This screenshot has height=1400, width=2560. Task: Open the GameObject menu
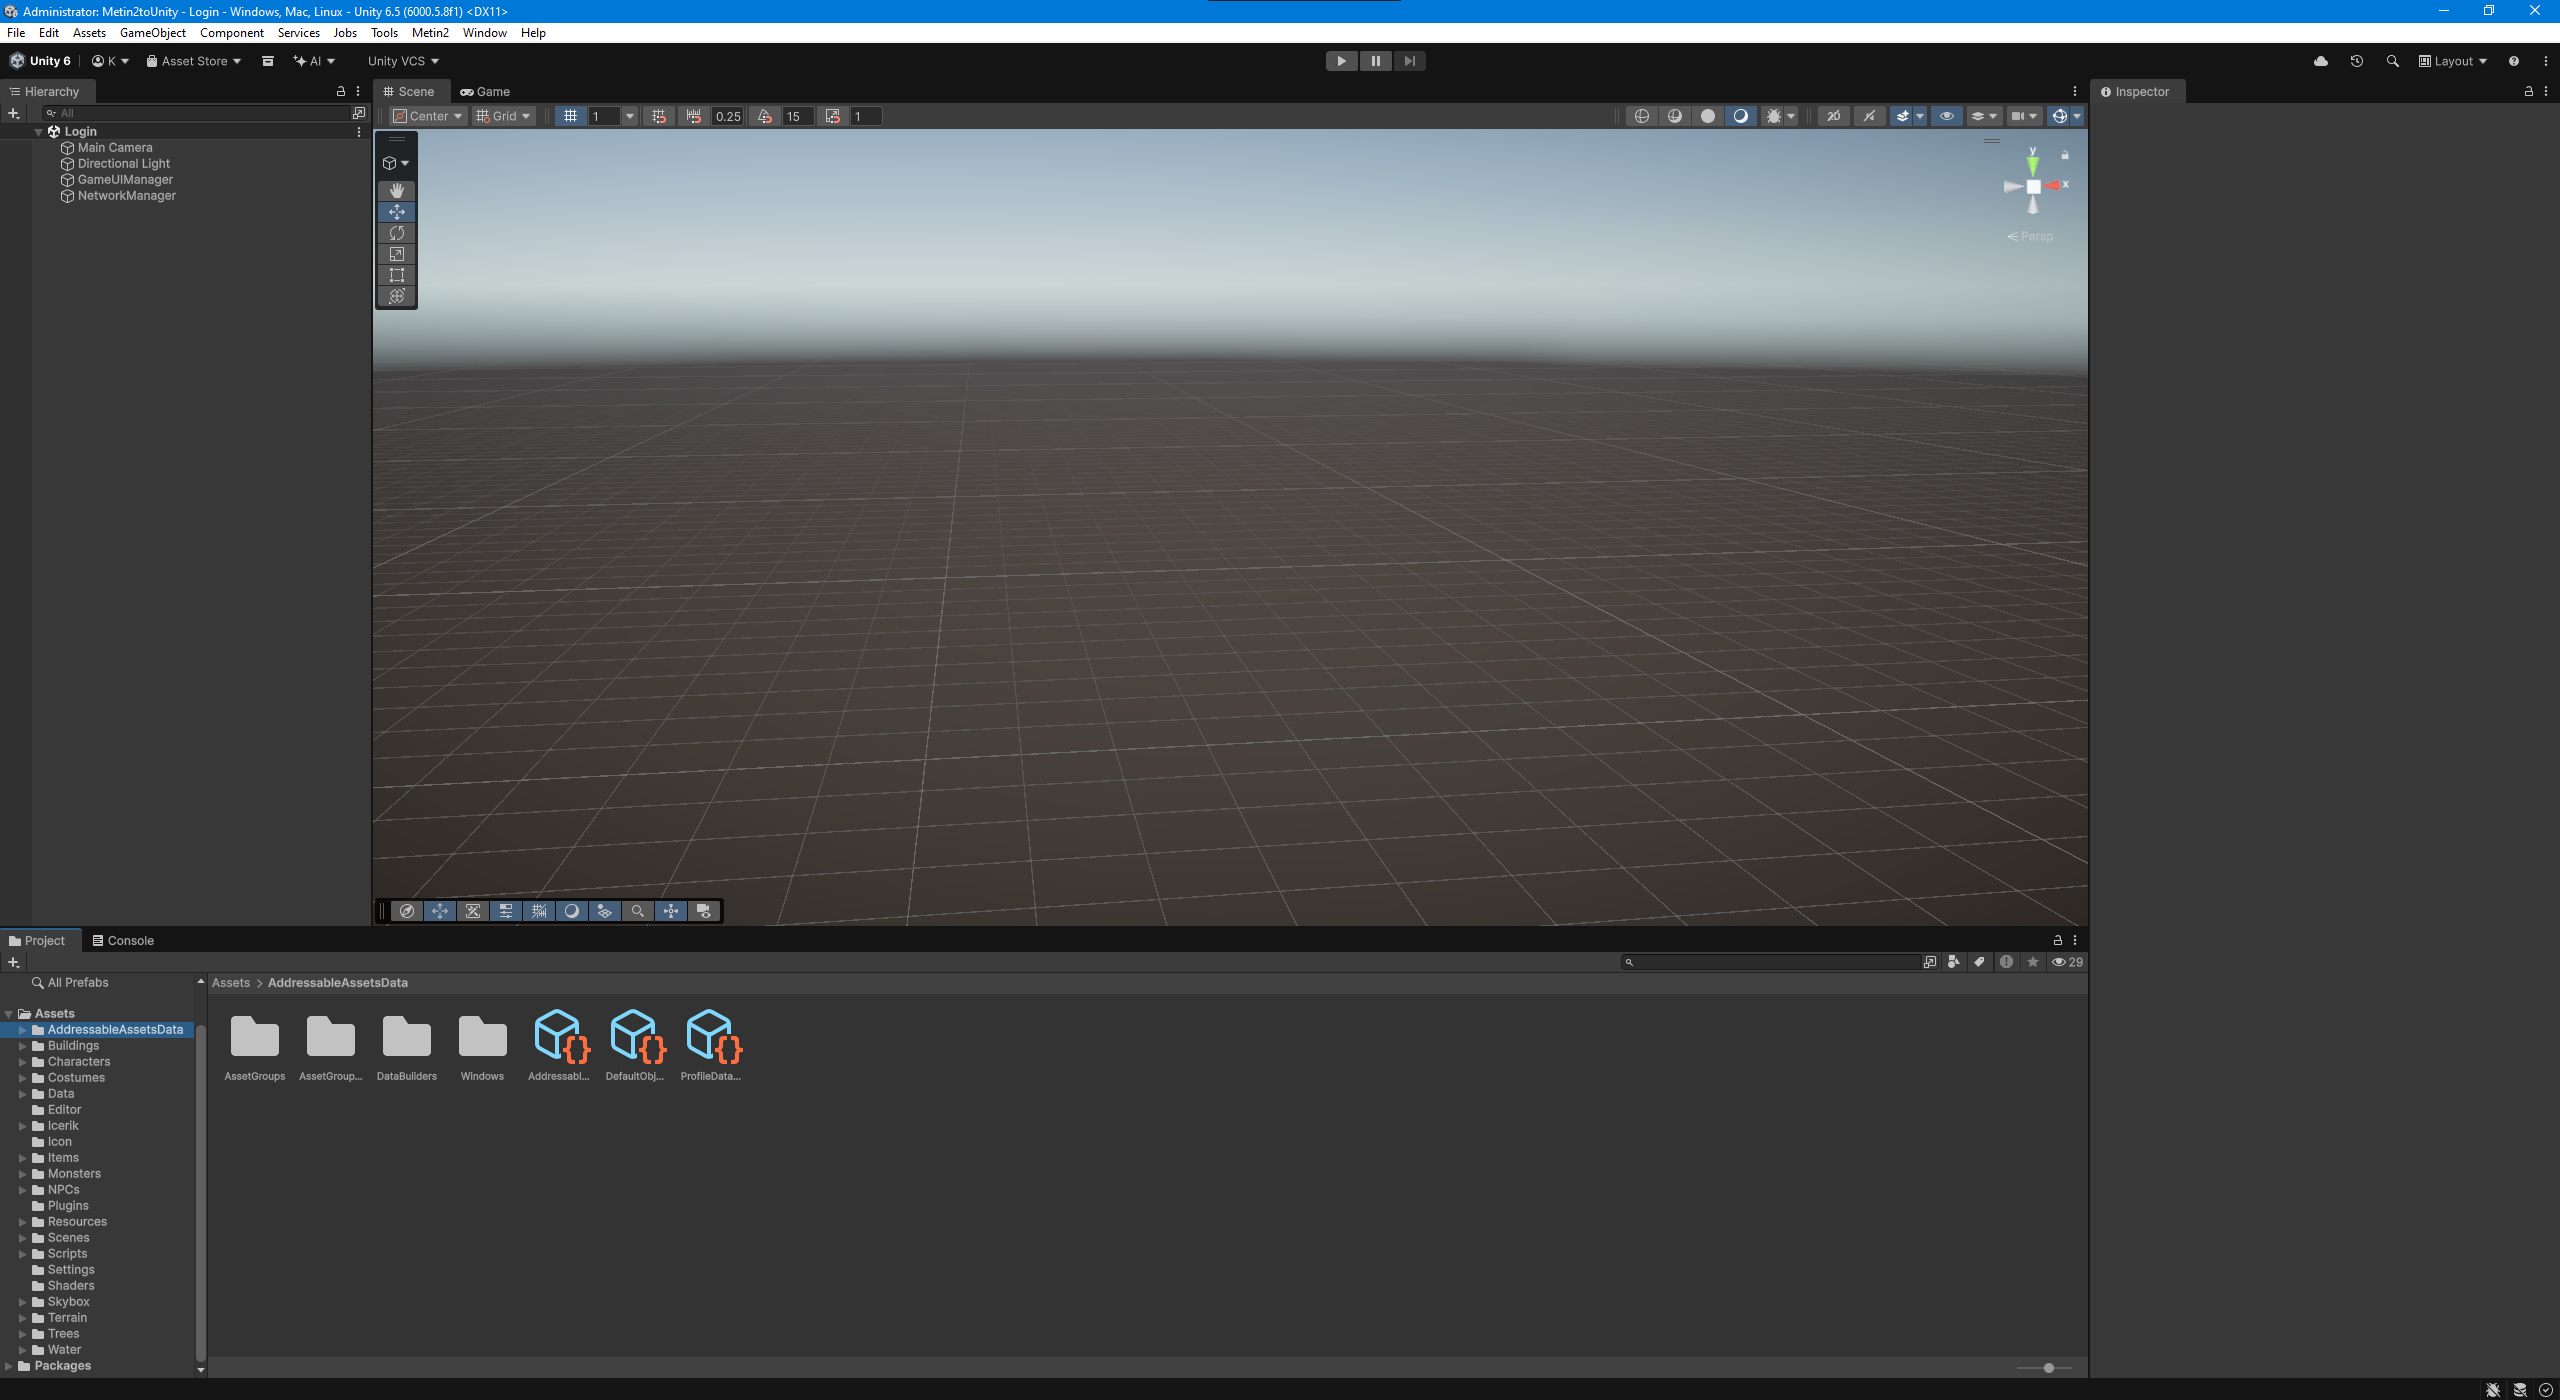tap(153, 33)
